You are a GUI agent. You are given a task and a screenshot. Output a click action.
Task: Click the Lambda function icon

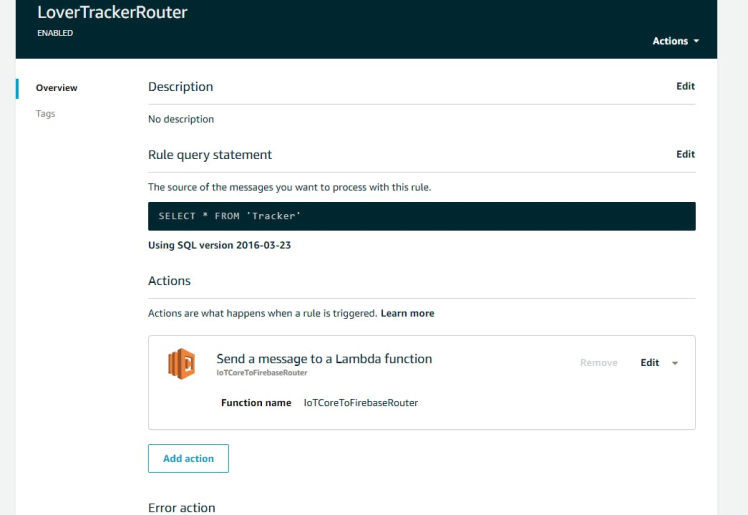[182, 364]
